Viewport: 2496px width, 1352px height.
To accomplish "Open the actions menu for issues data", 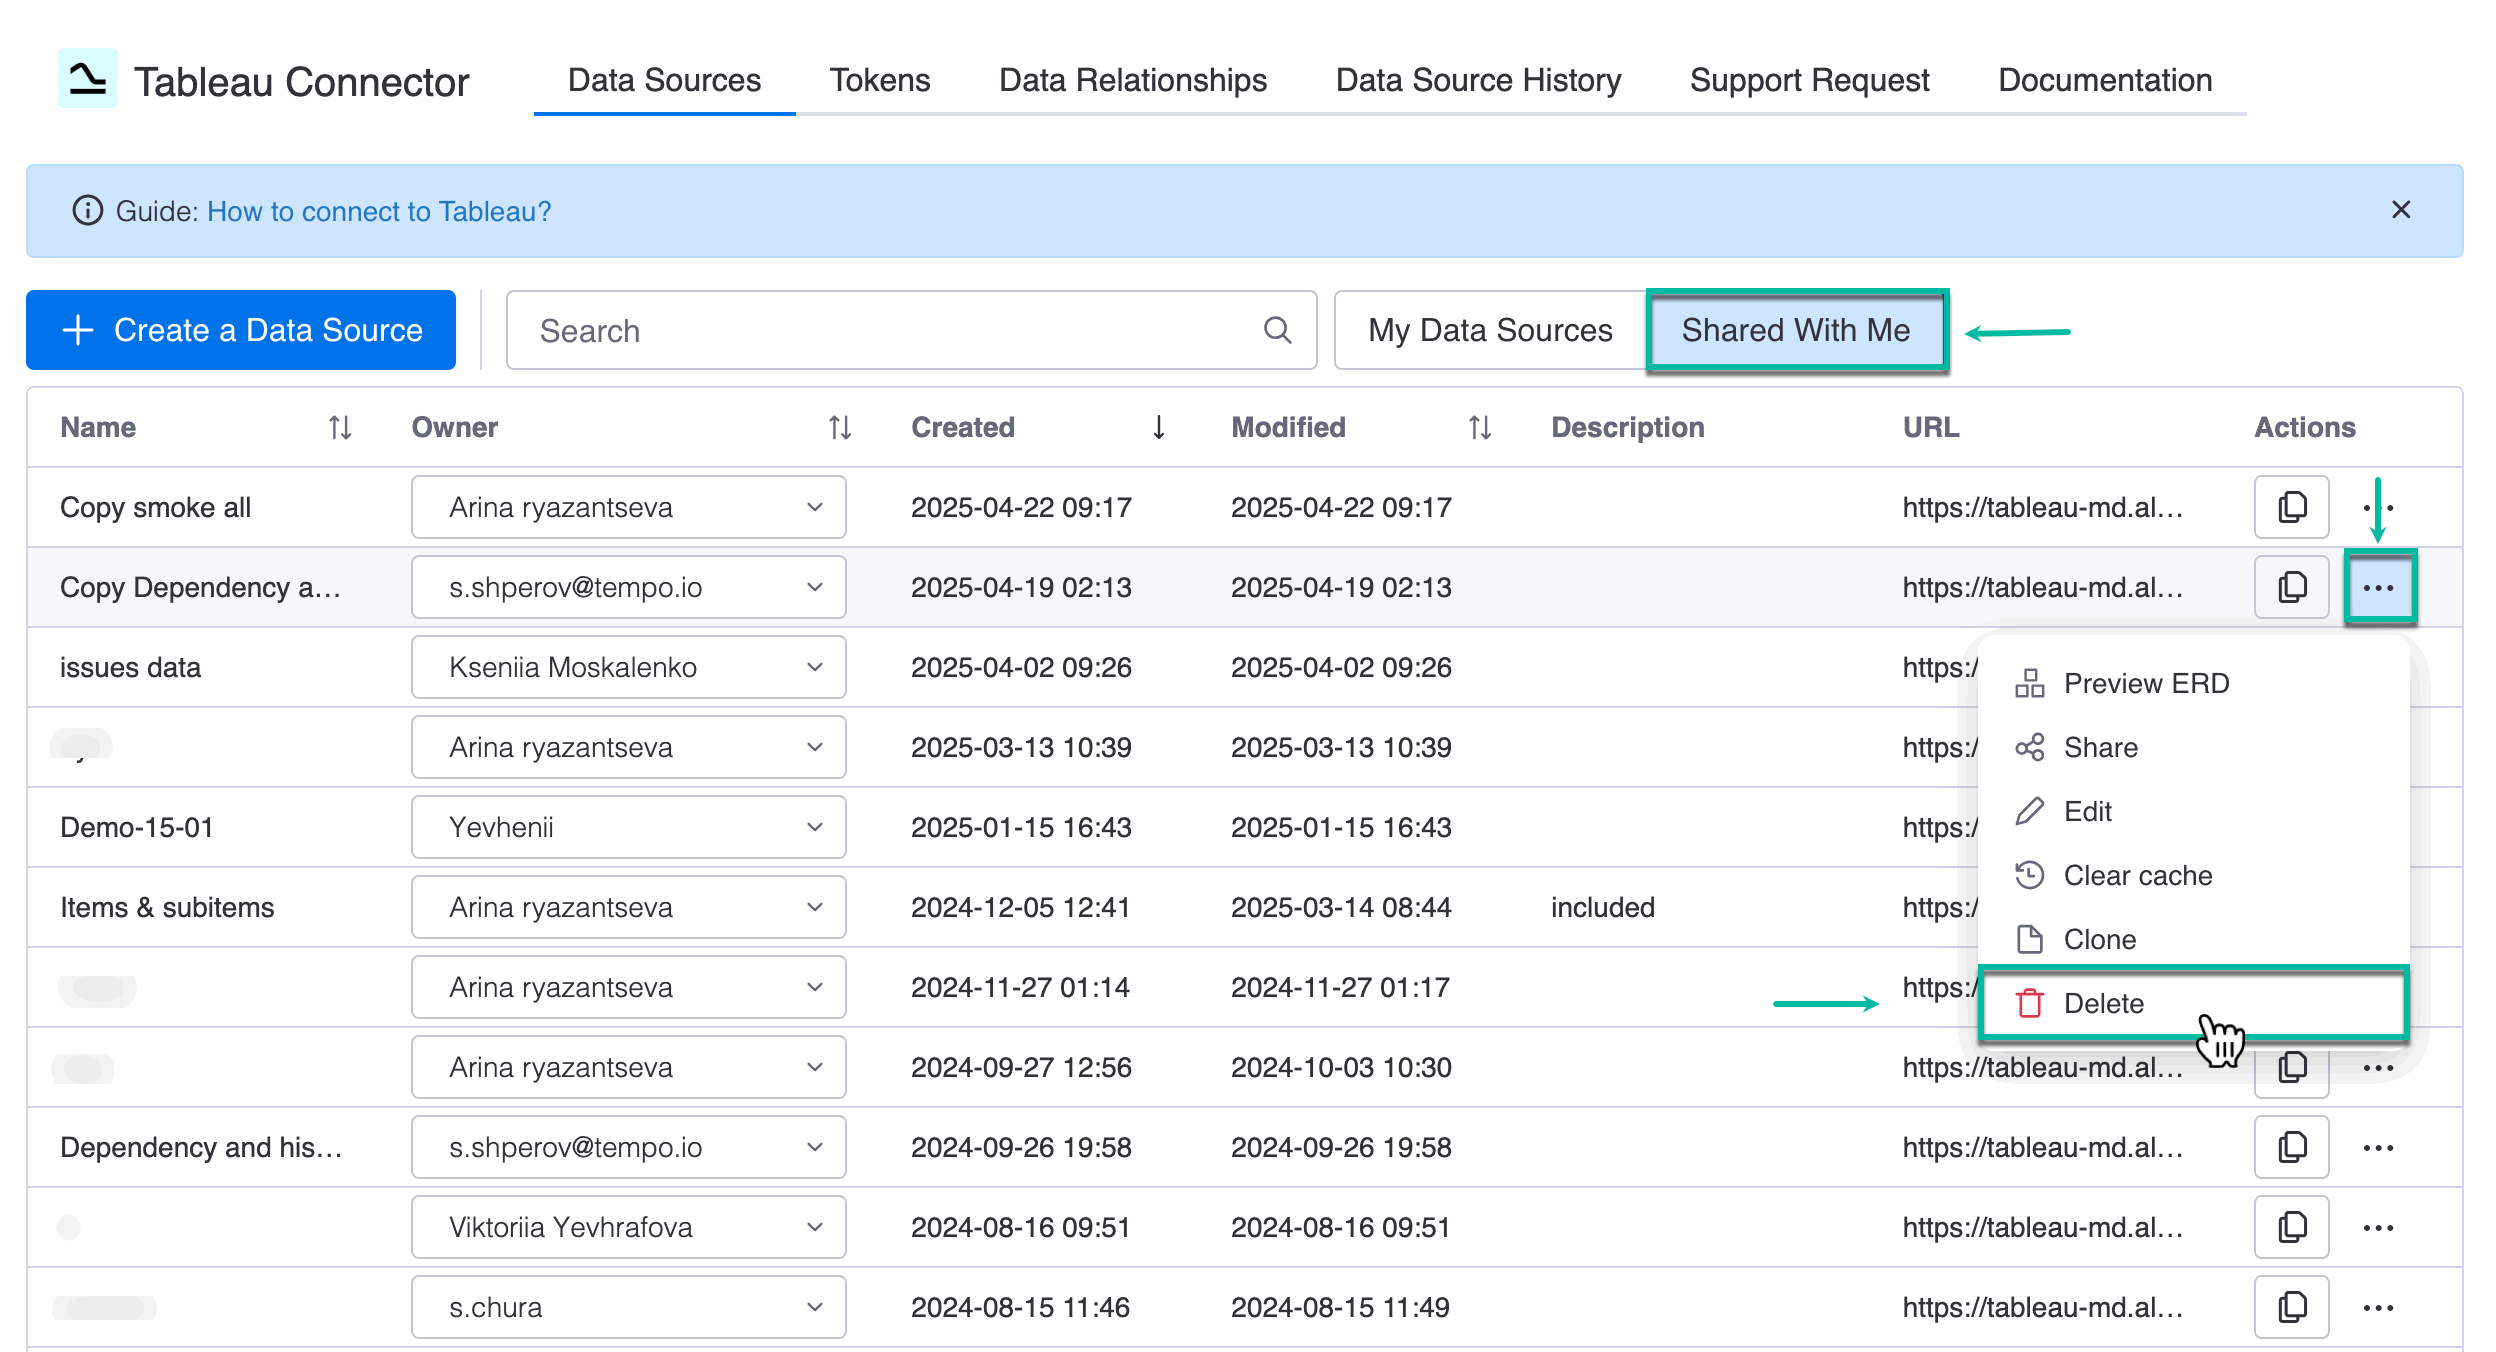I will pos(2379,667).
